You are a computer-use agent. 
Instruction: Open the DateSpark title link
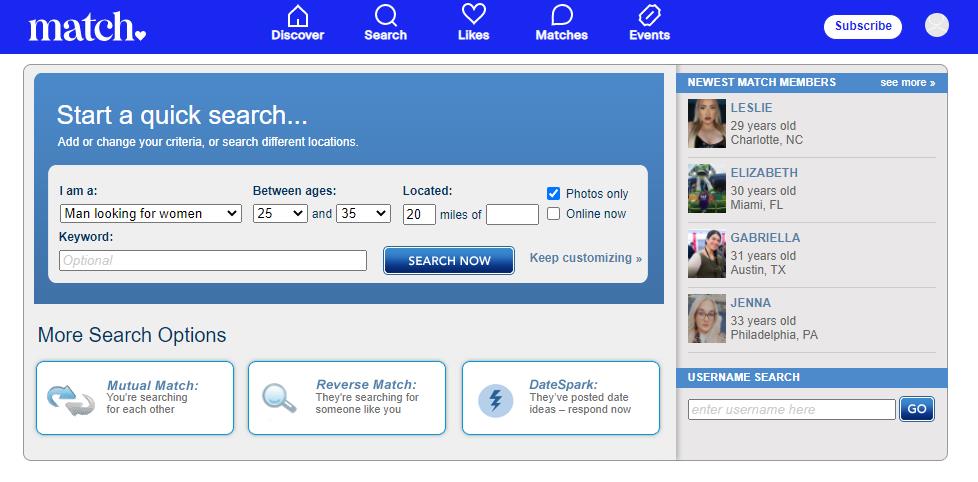[x=563, y=384]
